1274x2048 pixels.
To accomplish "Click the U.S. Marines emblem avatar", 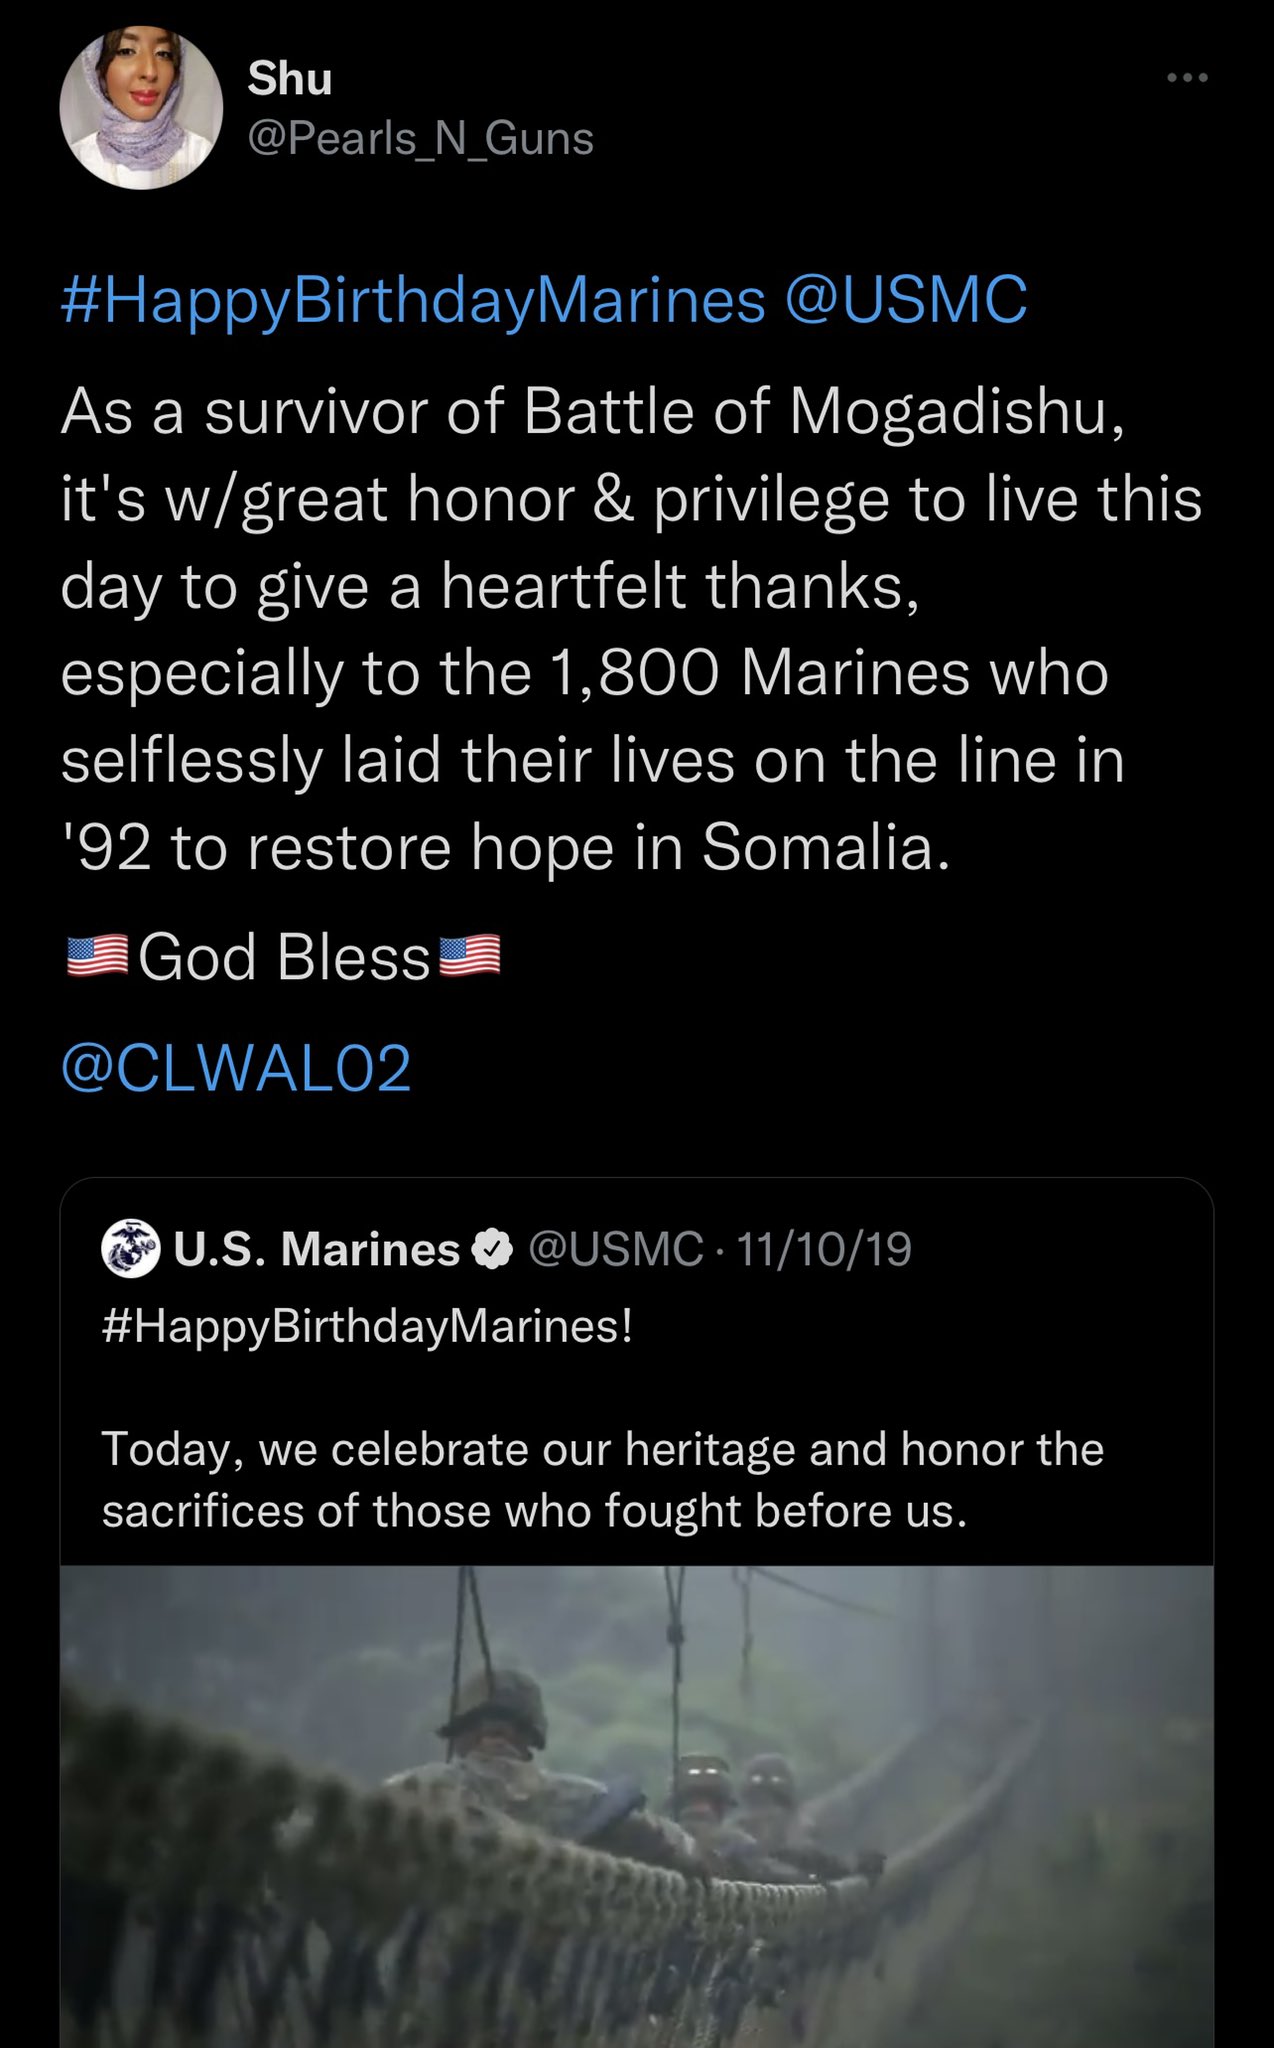I will click(131, 1248).
